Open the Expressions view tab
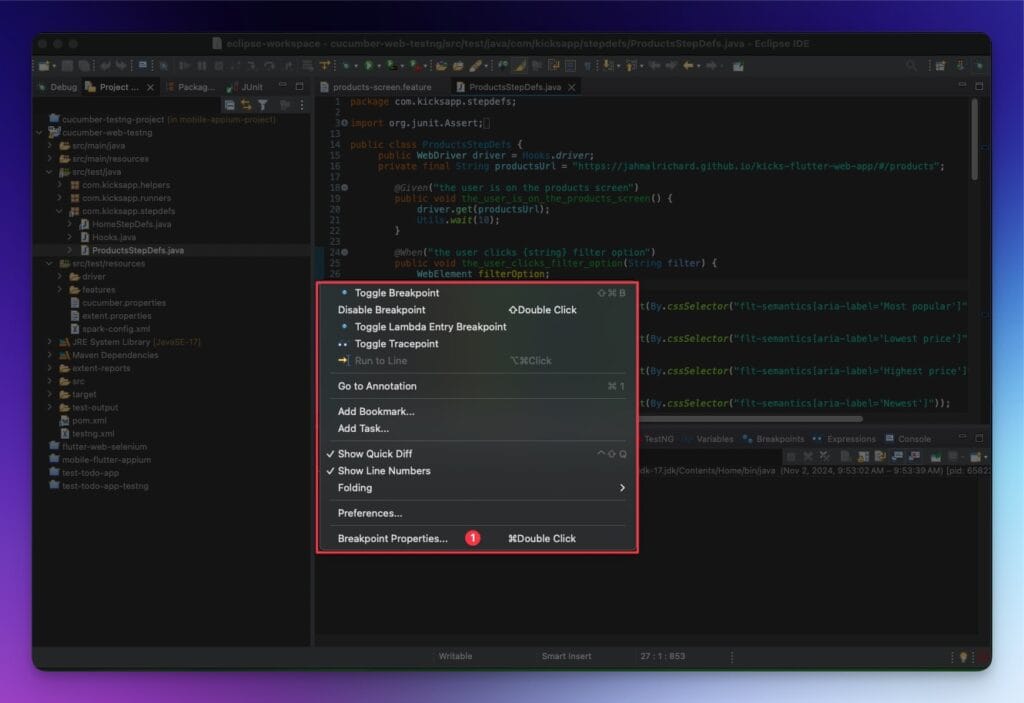This screenshot has height=703, width=1024. [844, 439]
